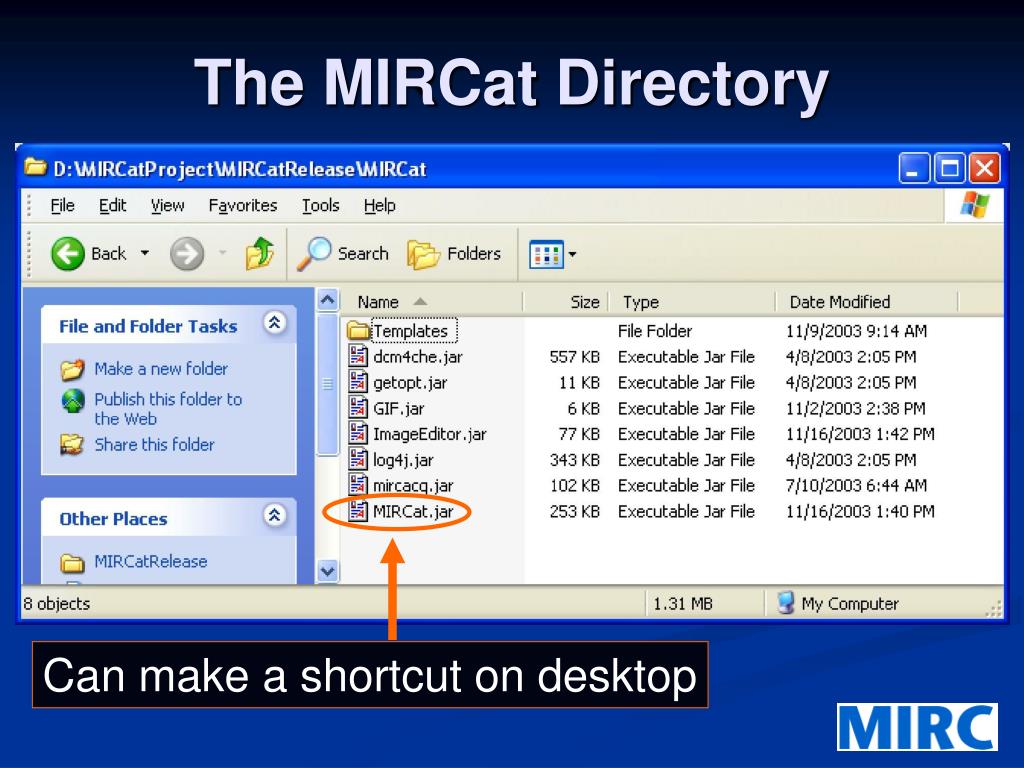Sort by the Type column header
Viewport: 1024px width, 768px height.
pos(692,302)
